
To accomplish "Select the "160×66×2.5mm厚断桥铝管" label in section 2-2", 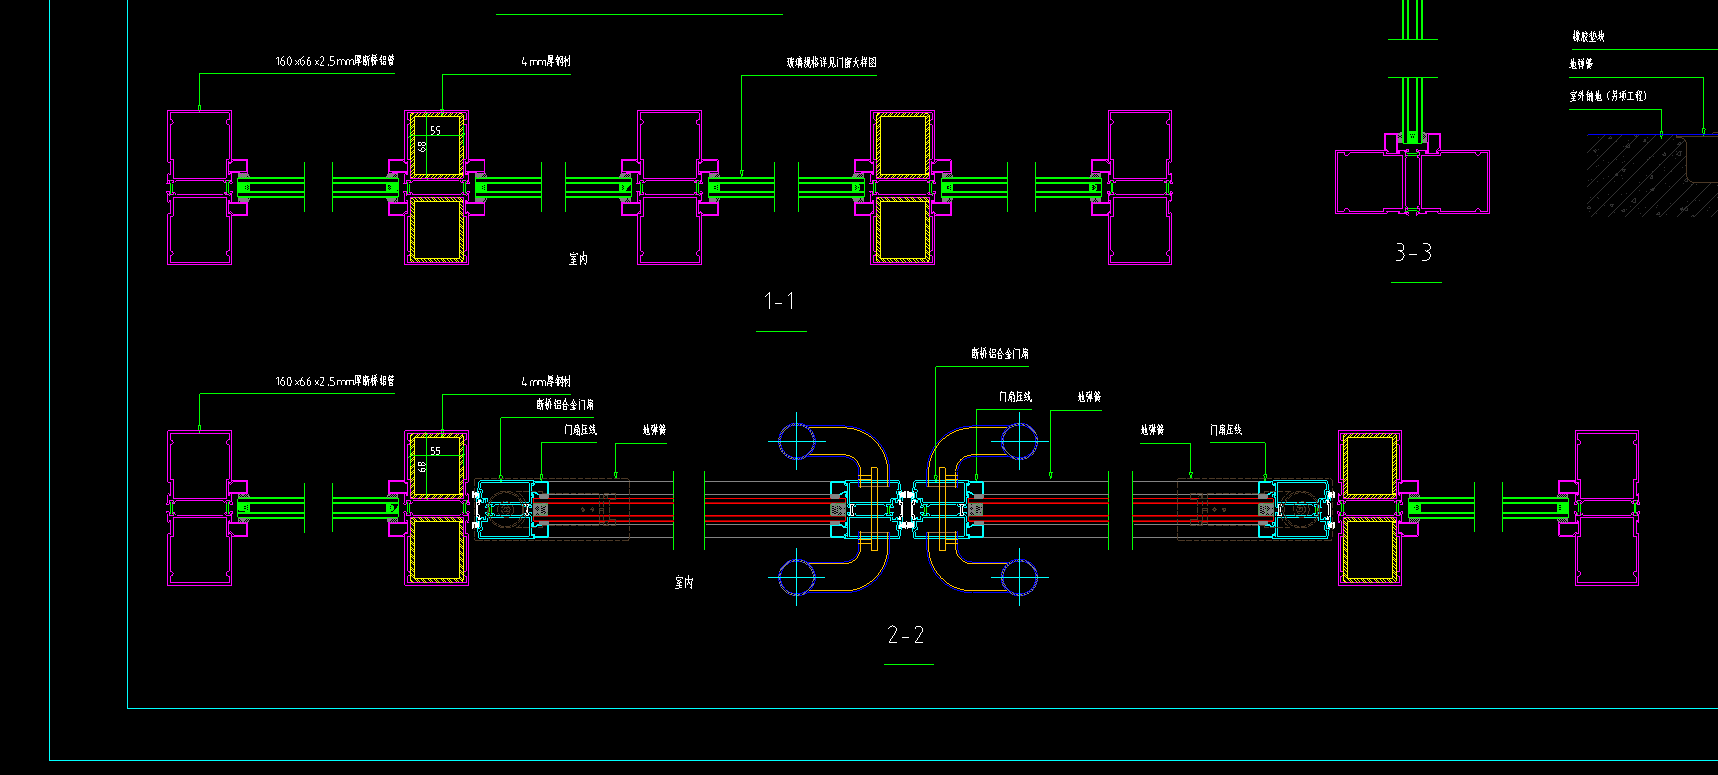I will 335,381.
